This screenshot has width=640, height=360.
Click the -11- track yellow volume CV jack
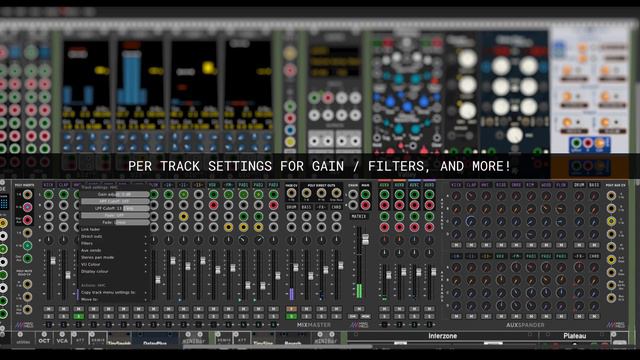coord(184,216)
